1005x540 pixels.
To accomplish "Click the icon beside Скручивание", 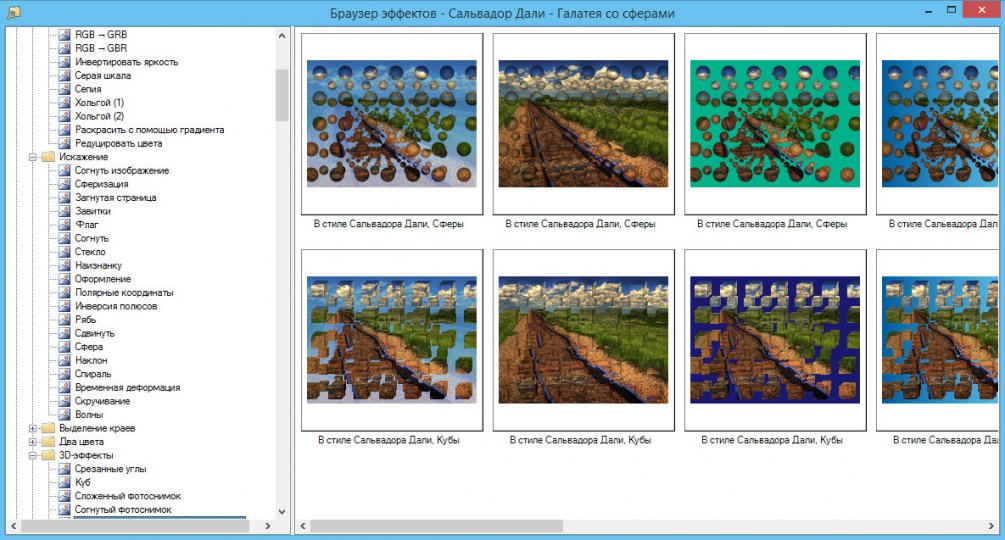I will (x=64, y=401).
